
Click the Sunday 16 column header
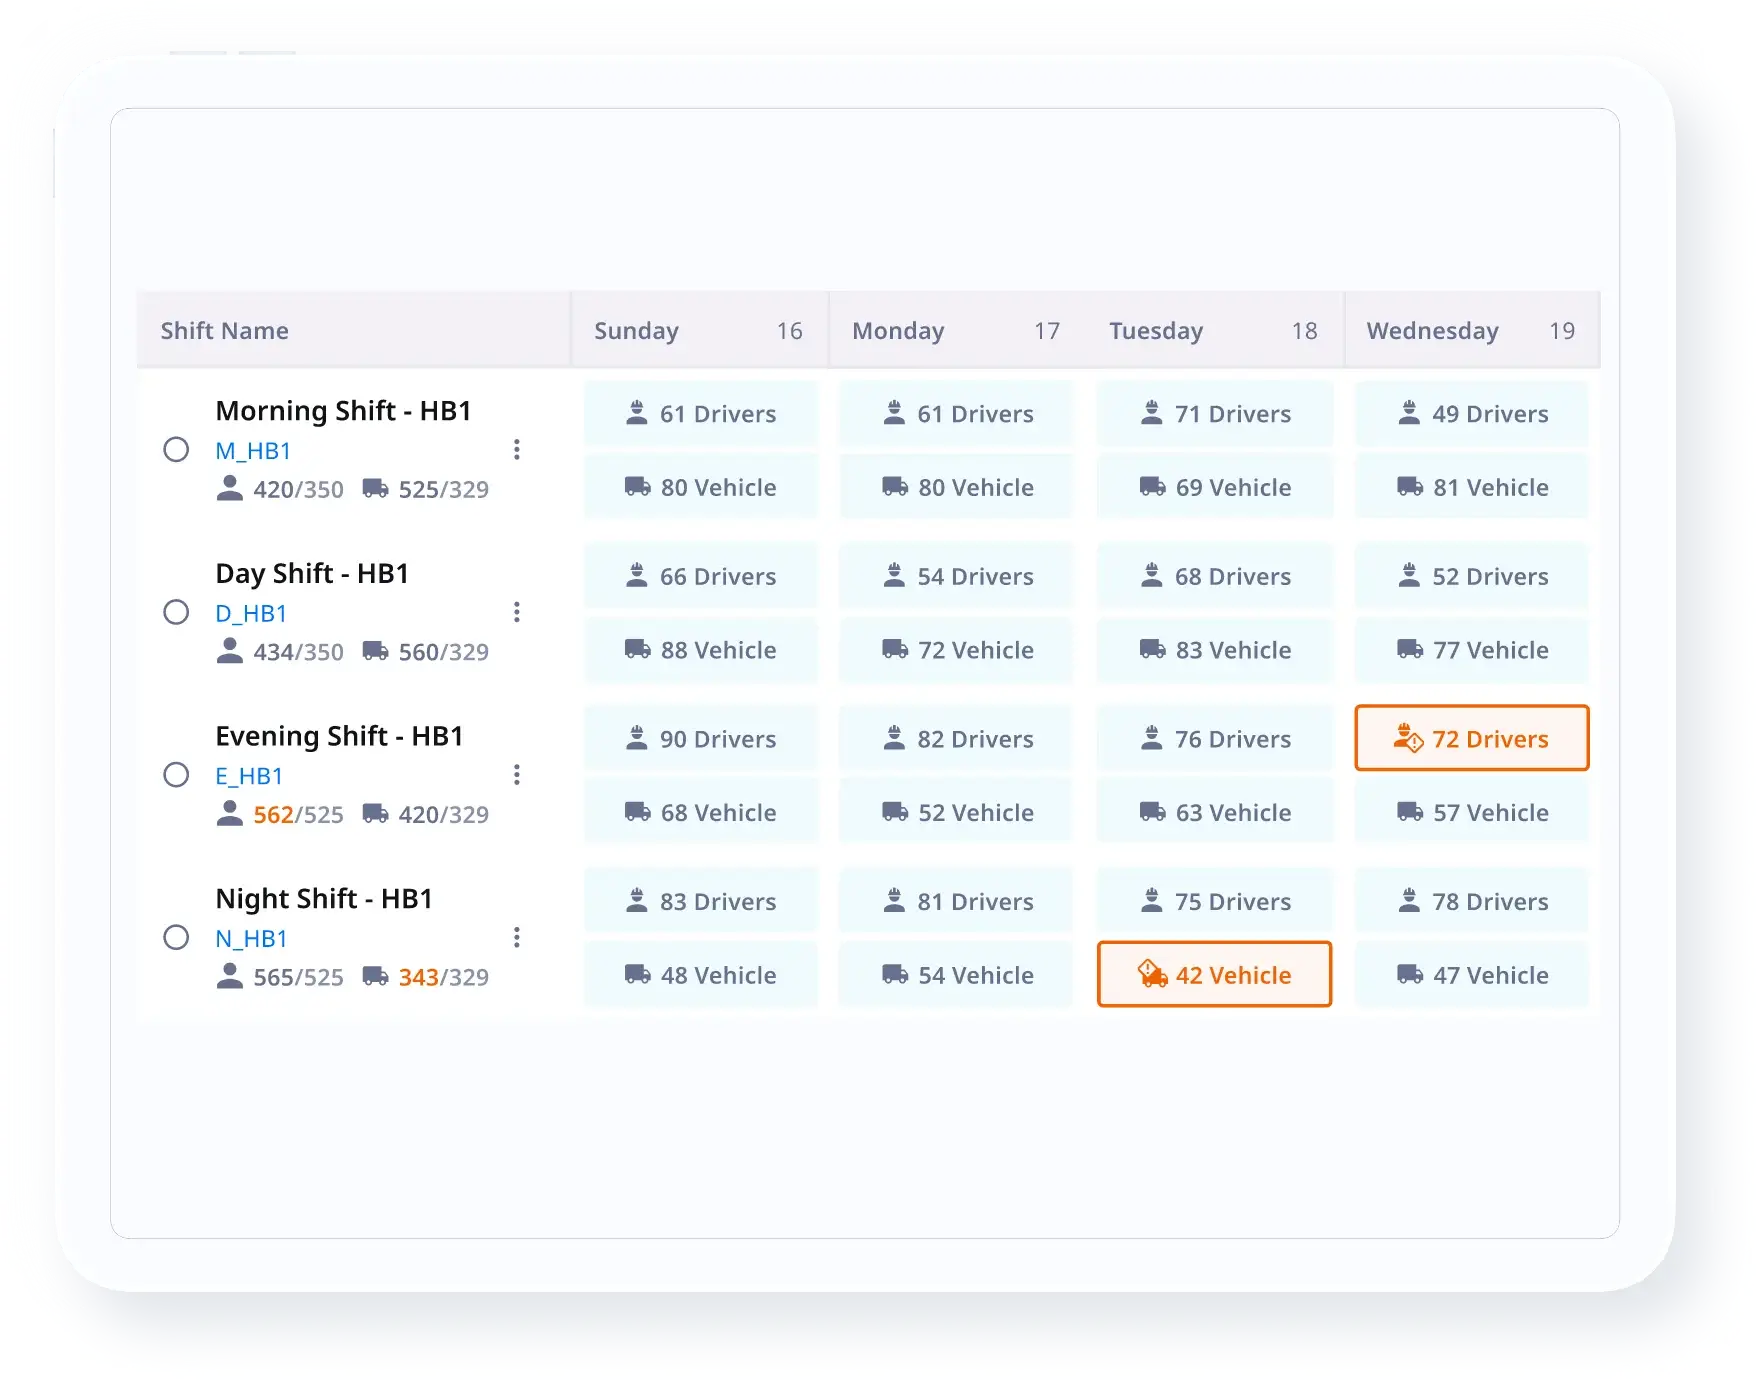point(698,331)
